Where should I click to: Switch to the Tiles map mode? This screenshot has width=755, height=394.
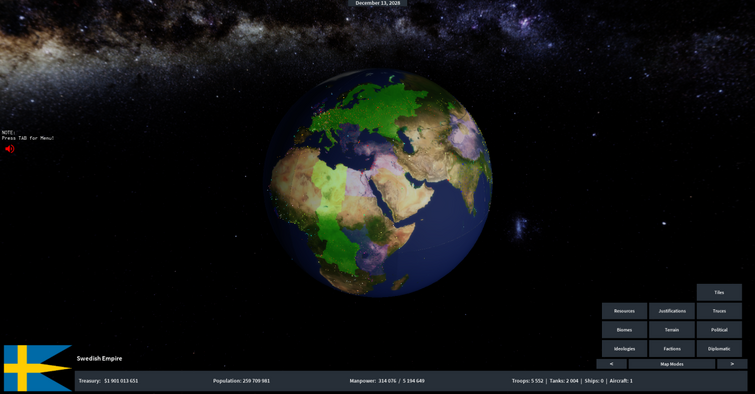point(719,292)
